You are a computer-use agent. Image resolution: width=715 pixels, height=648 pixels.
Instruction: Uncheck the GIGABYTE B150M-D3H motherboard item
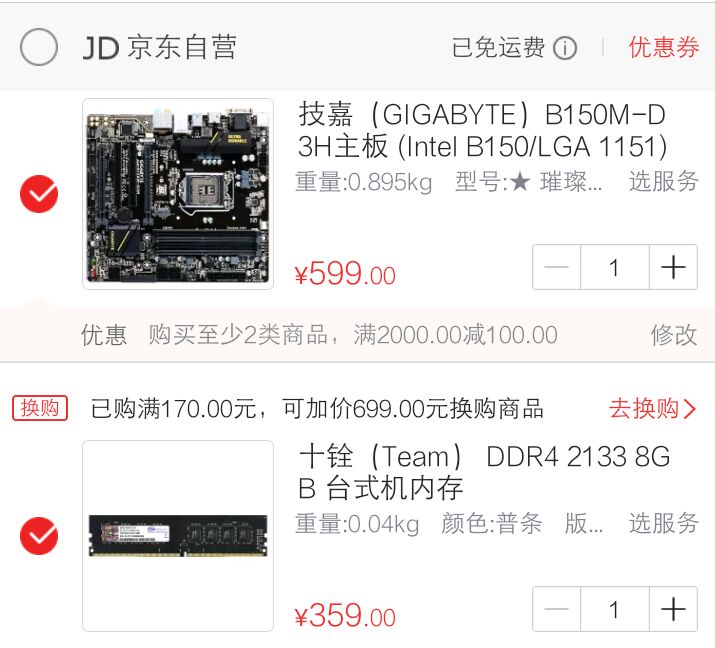(39, 194)
